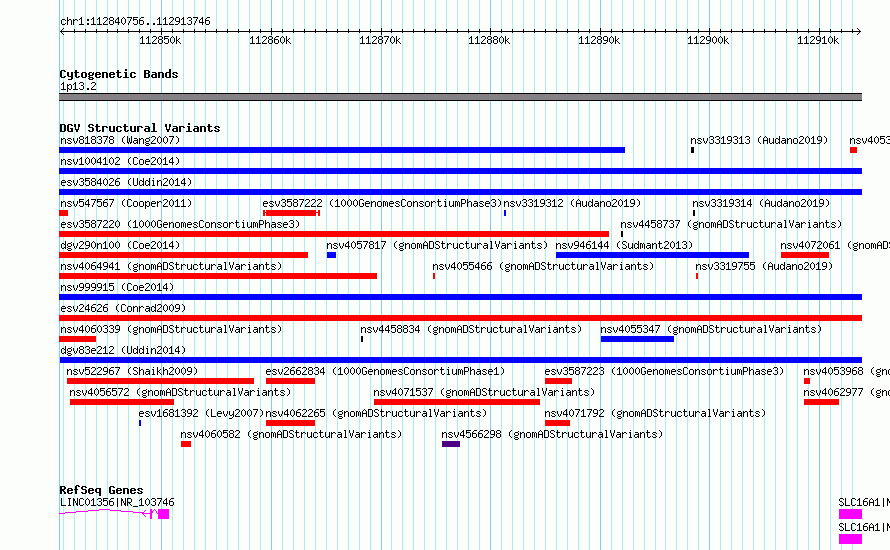This screenshot has width=890, height=550.
Task: Click the nsv4060582 (gnomADStructuralVariants) label
Action: (x=291, y=434)
